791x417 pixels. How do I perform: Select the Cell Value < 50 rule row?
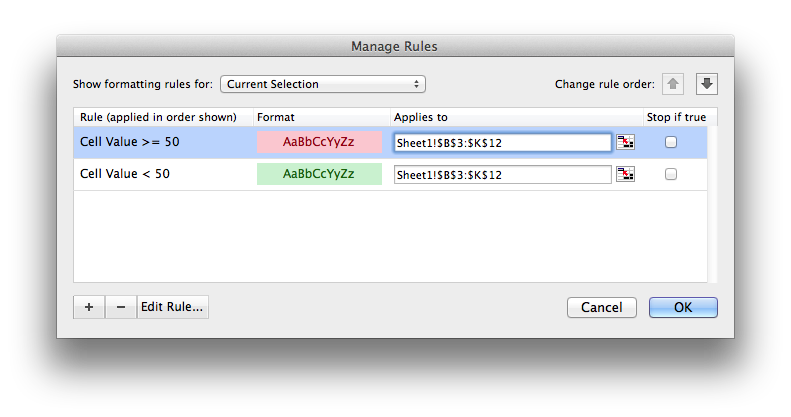[x=390, y=174]
